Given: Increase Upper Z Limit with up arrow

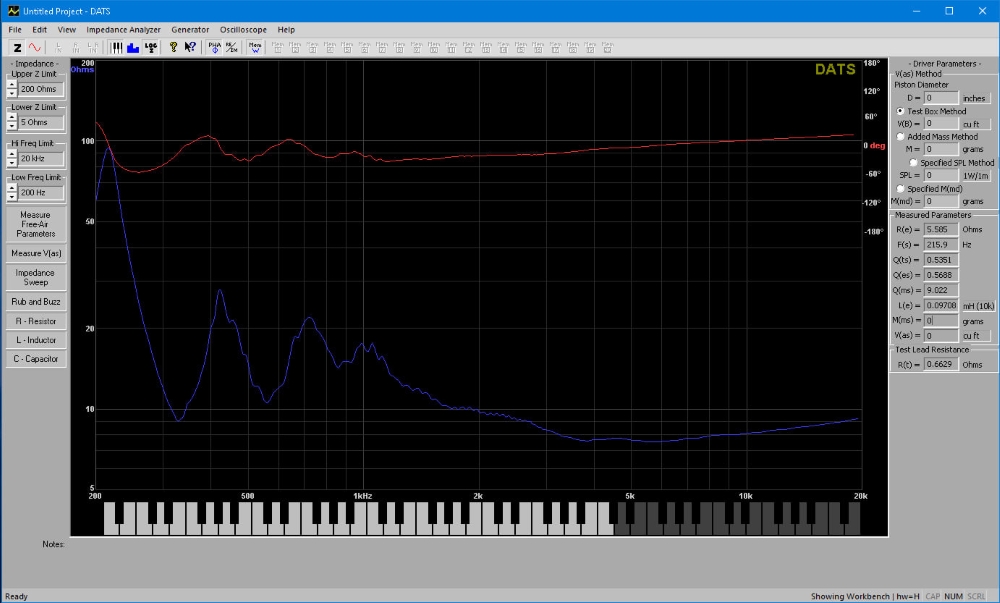Looking at the screenshot, I should [11, 85].
